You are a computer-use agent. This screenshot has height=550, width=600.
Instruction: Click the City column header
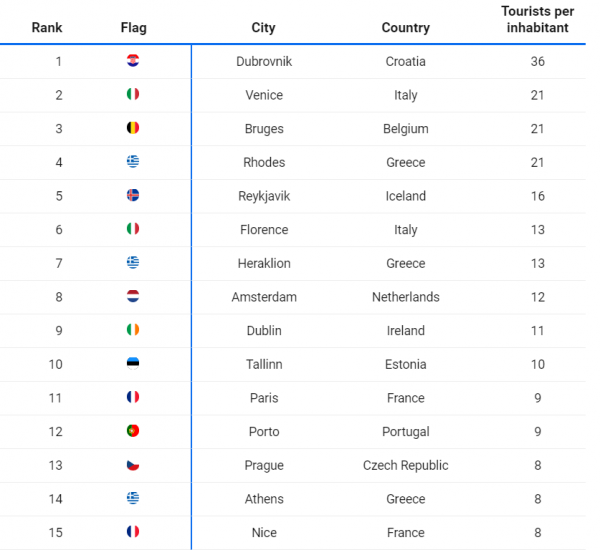pyautogui.click(x=264, y=28)
